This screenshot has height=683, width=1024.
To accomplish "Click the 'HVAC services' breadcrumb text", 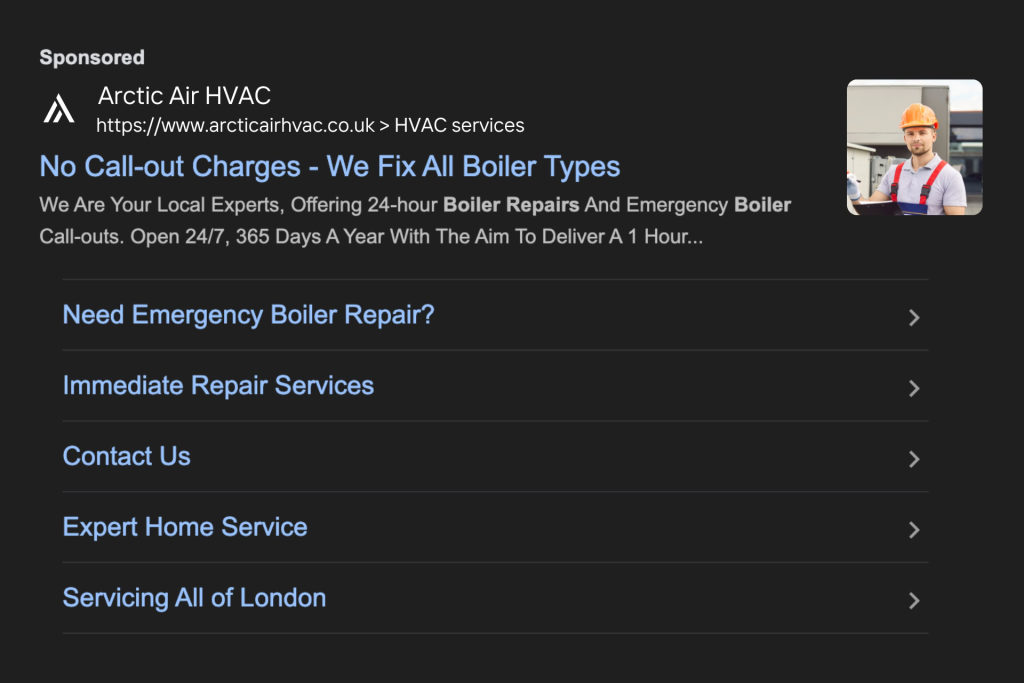I will (459, 126).
